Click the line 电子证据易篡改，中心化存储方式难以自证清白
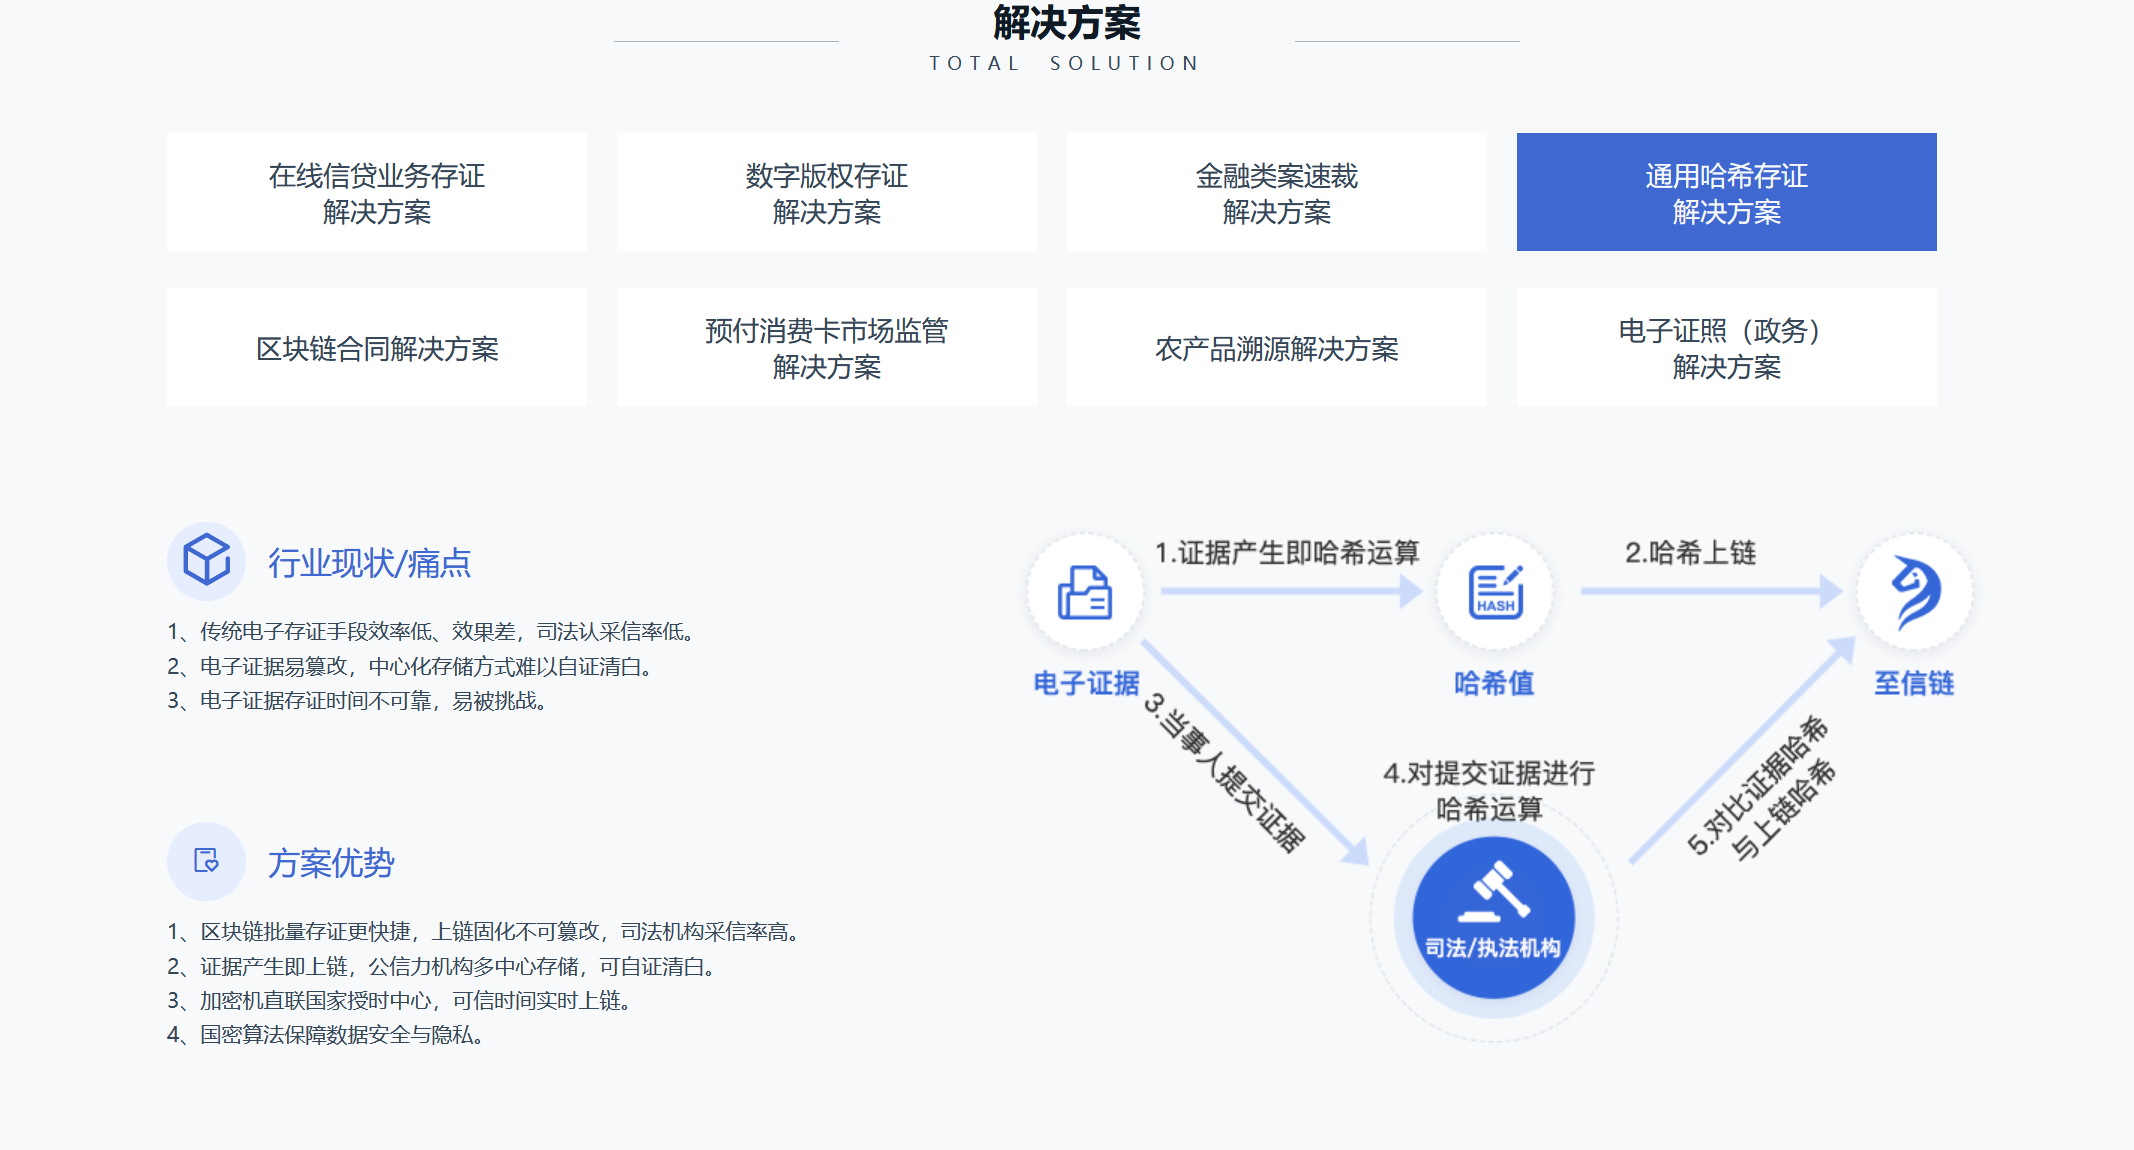The width and height of the screenshot is (2134, 1150). click(x=410, y=666)
